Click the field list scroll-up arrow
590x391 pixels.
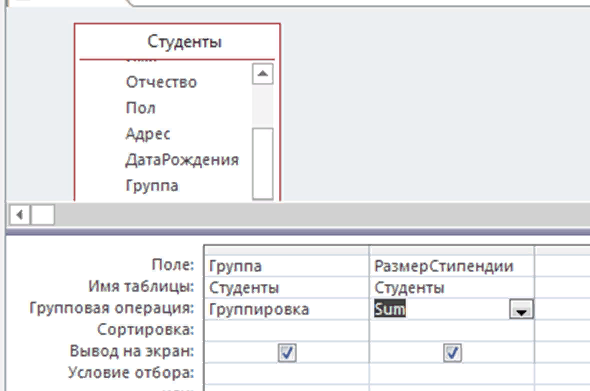[263, 74]
